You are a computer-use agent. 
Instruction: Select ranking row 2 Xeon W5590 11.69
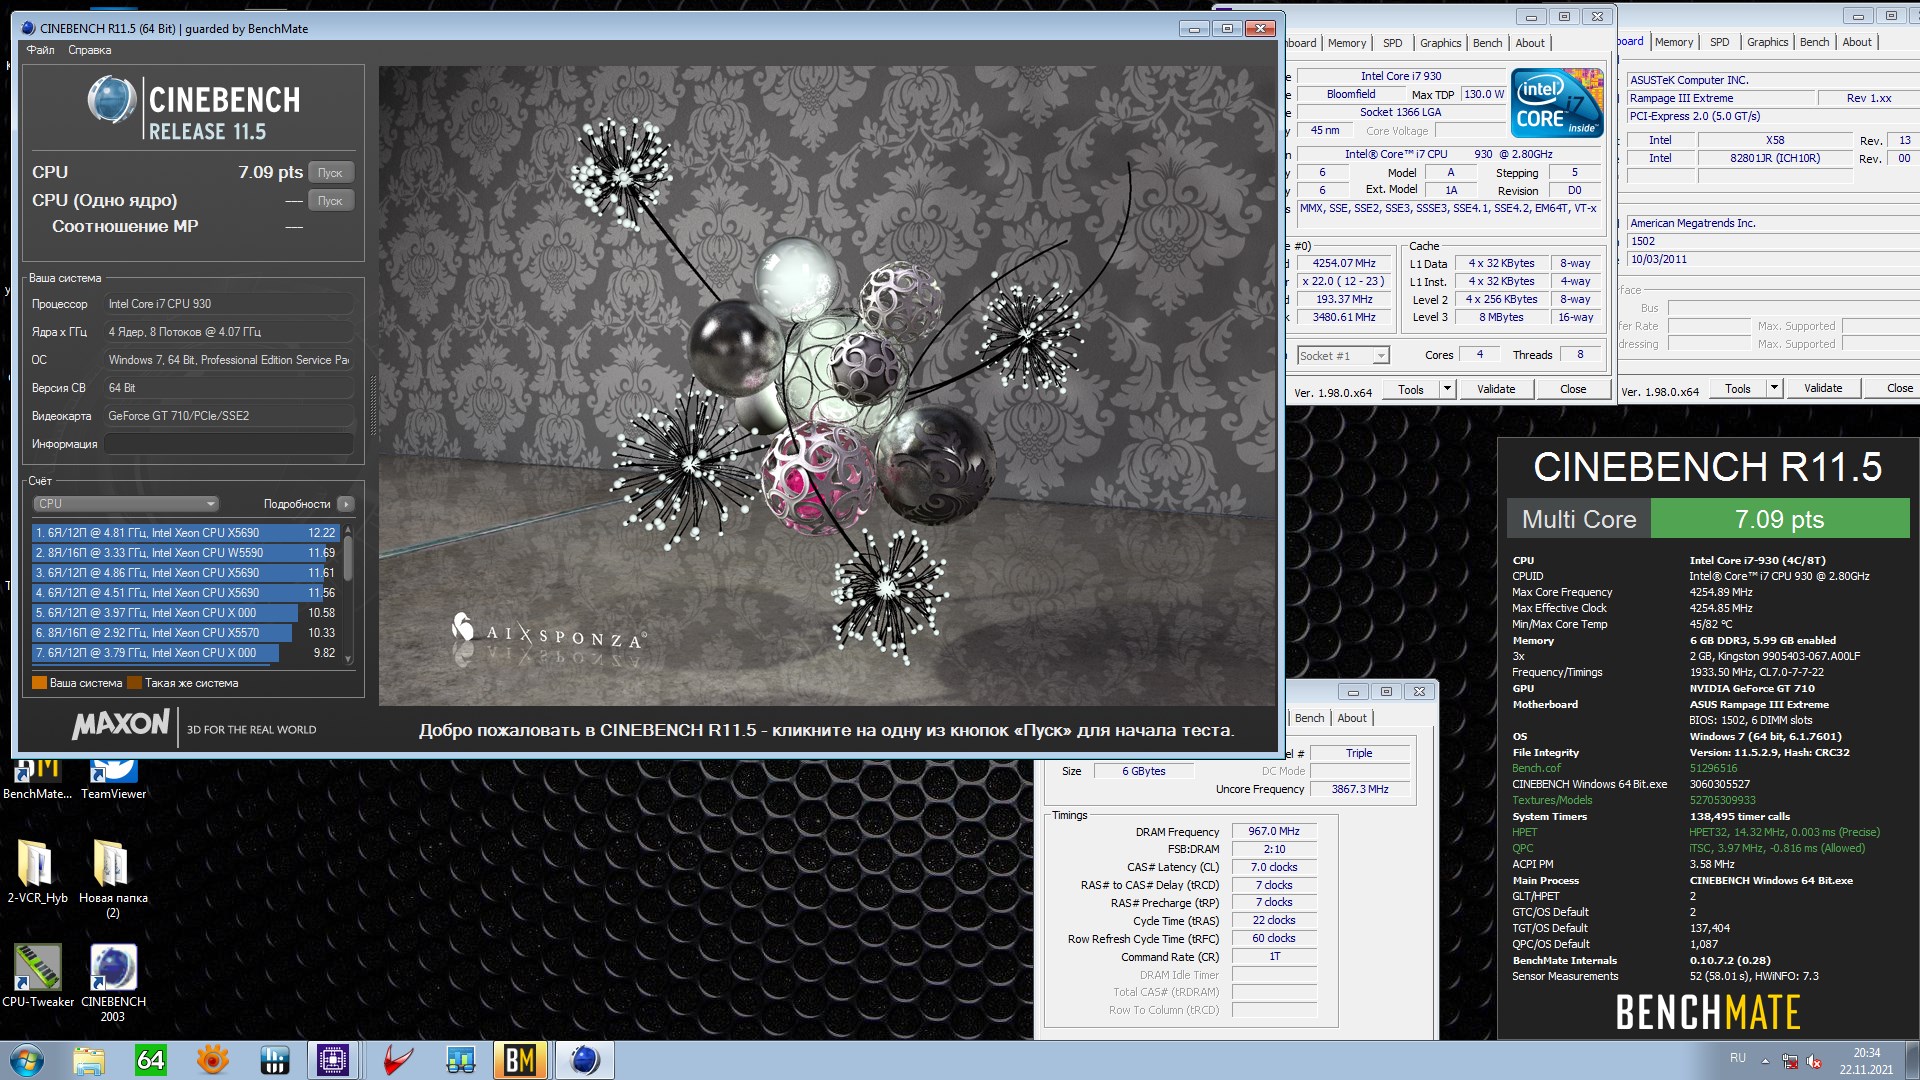pyautogui.click(x=186, y=553)
